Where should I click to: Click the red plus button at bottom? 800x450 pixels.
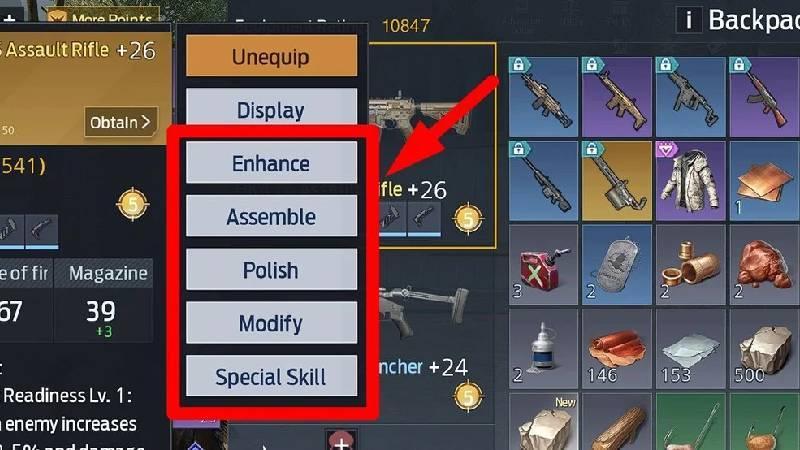(341, 440)
